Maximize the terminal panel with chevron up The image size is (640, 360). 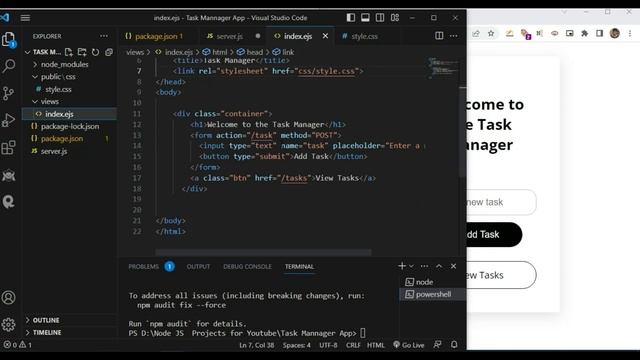(439, 266)
